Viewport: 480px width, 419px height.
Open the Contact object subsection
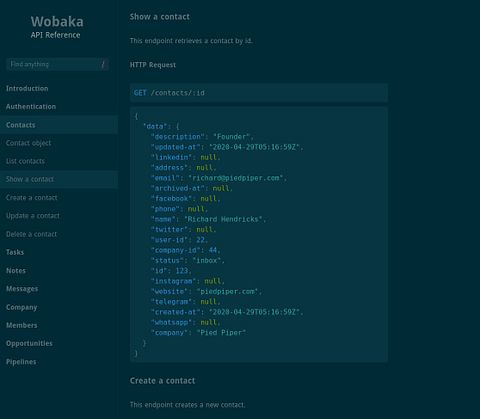tap(28, 143)
